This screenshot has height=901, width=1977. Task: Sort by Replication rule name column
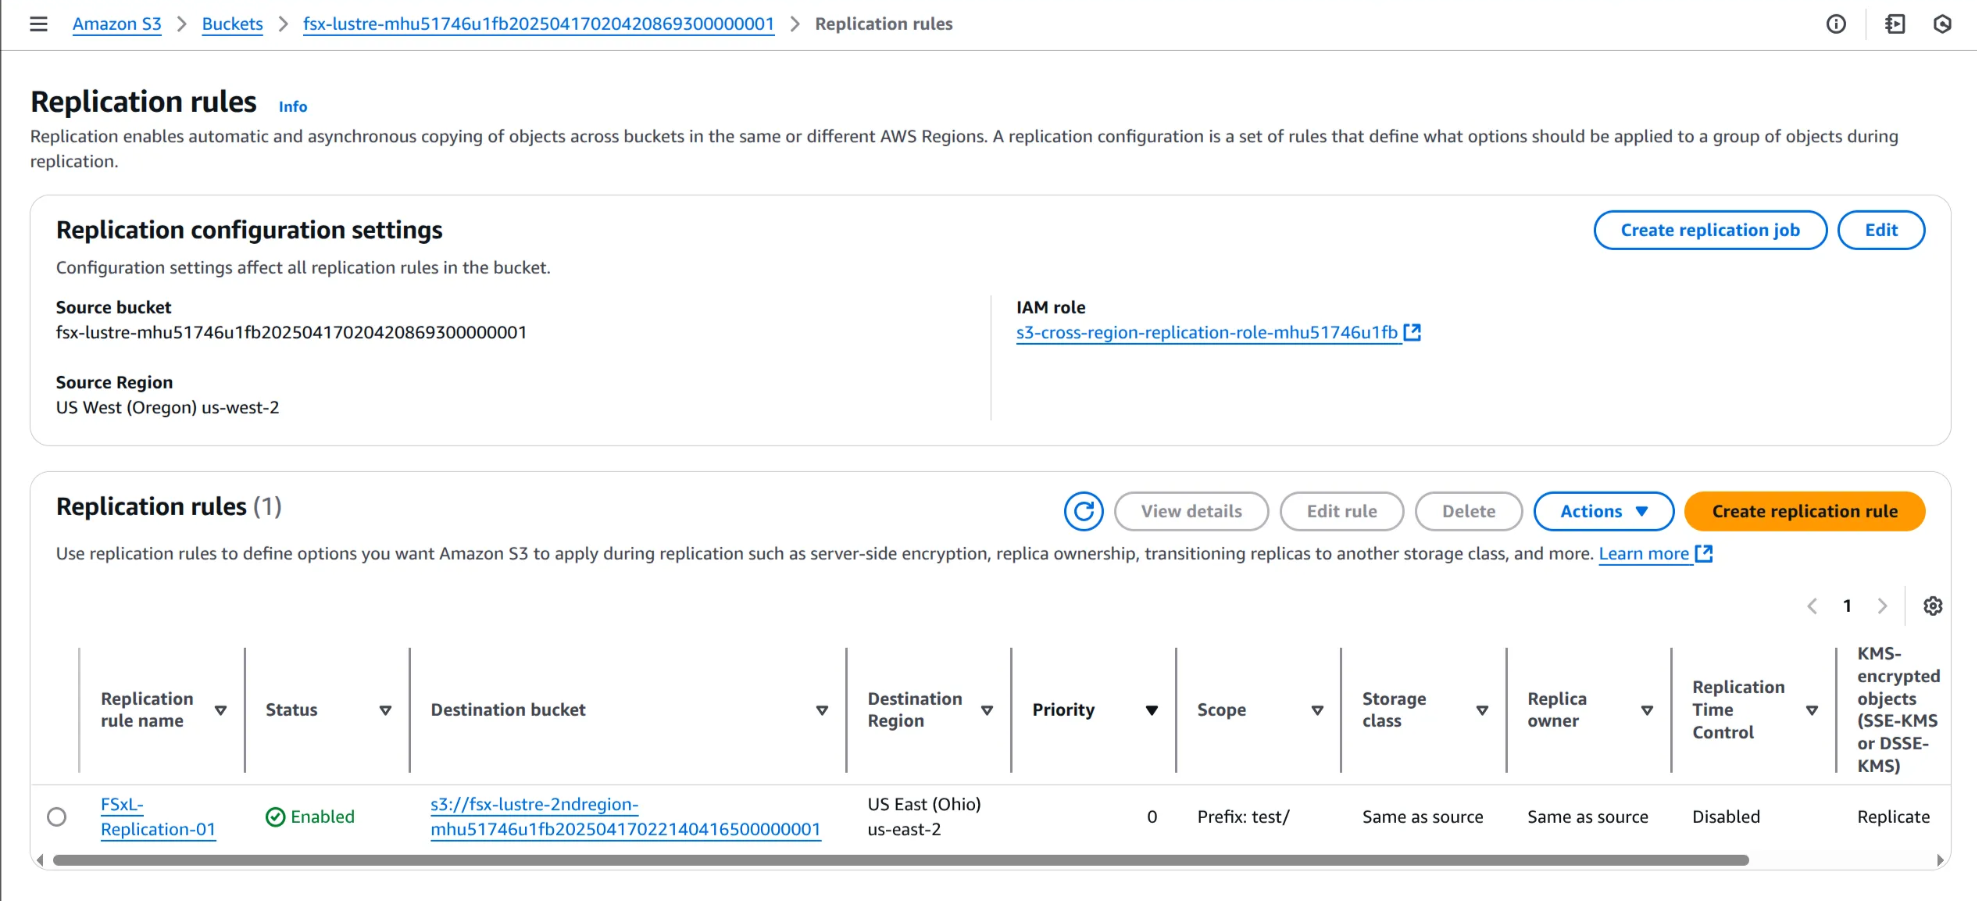coord(221,710)
